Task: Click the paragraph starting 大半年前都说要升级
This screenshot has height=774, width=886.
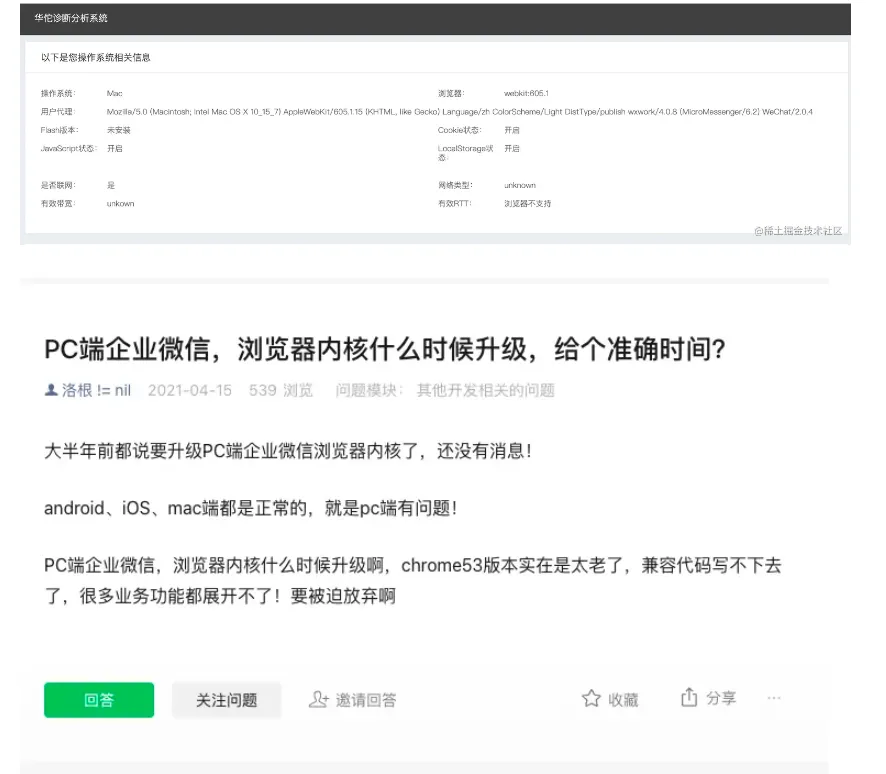Action: click(288, 451)
